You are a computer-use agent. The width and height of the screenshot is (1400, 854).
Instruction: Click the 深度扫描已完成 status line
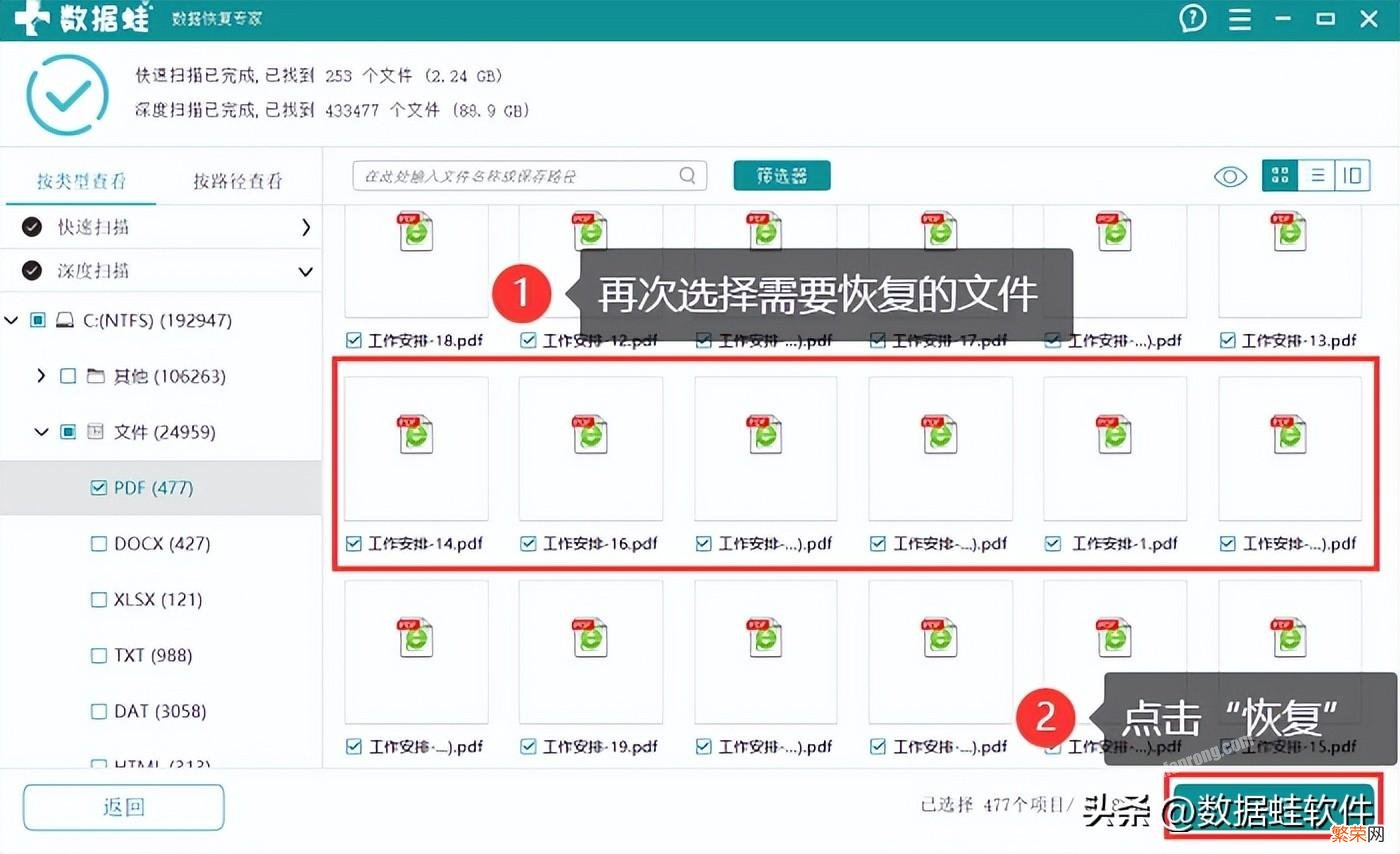332,111
